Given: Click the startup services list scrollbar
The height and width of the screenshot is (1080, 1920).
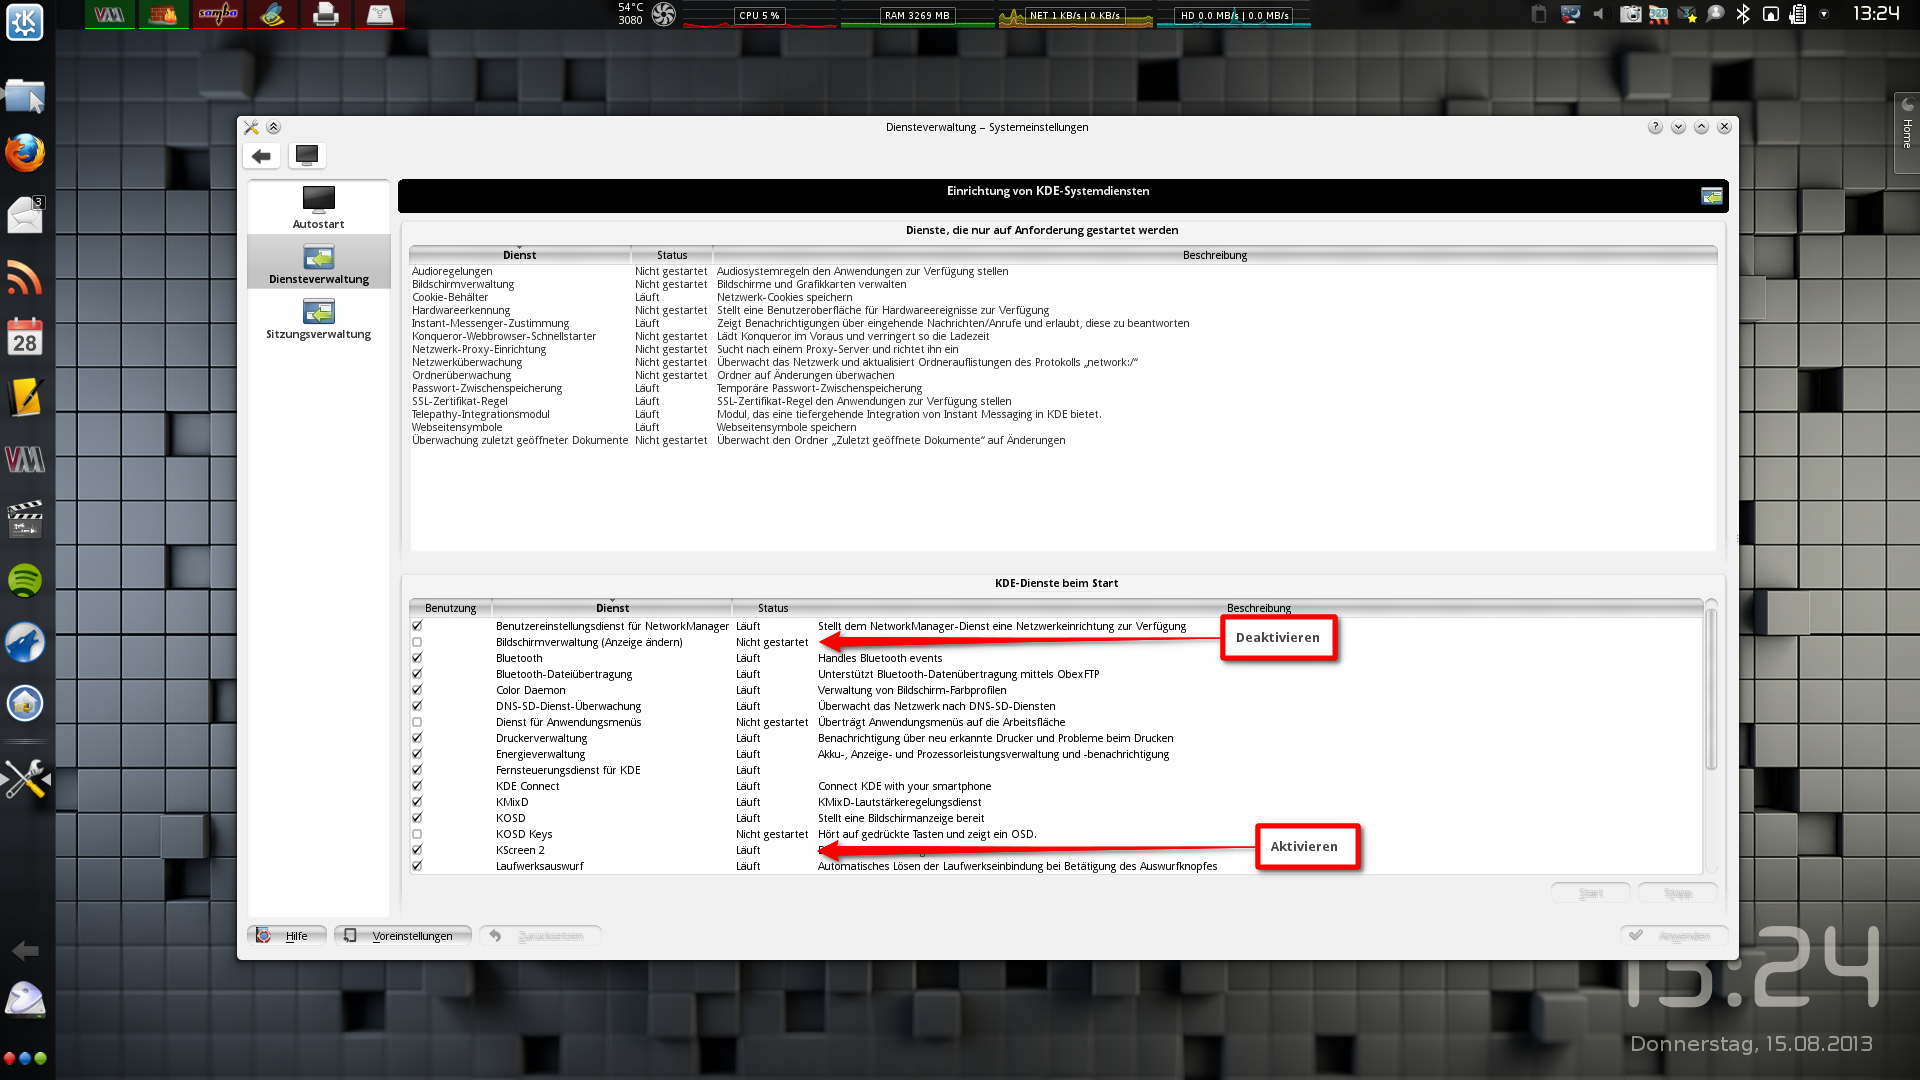Looking at the screenshot, I should (x=1711, y=690).
